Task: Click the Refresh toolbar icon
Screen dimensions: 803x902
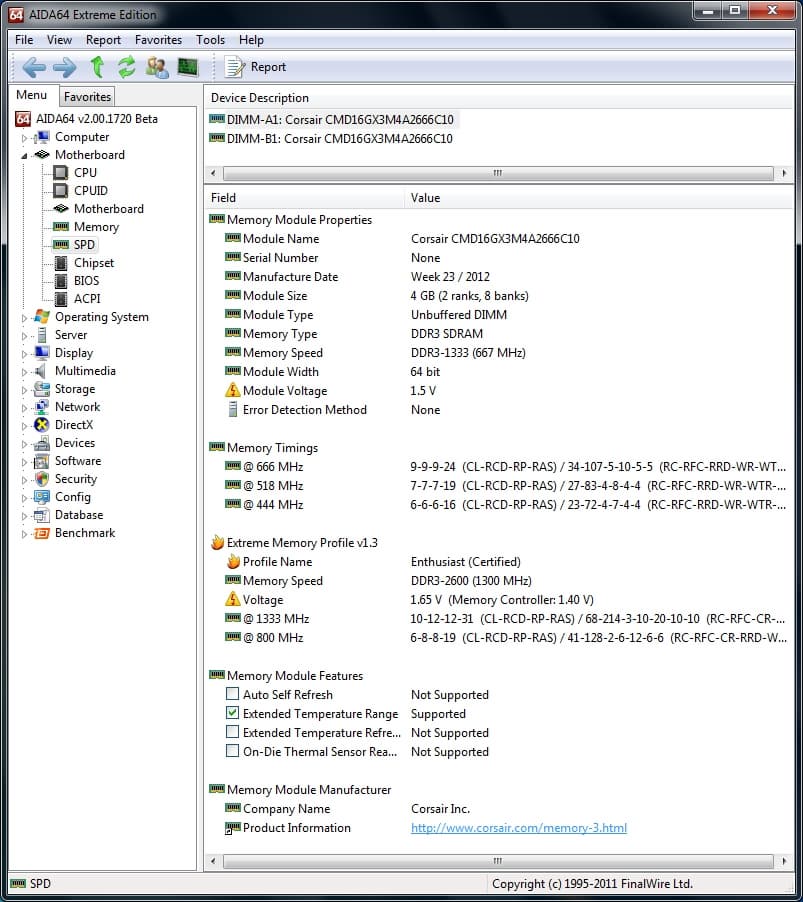Action: tap(127, 67)
